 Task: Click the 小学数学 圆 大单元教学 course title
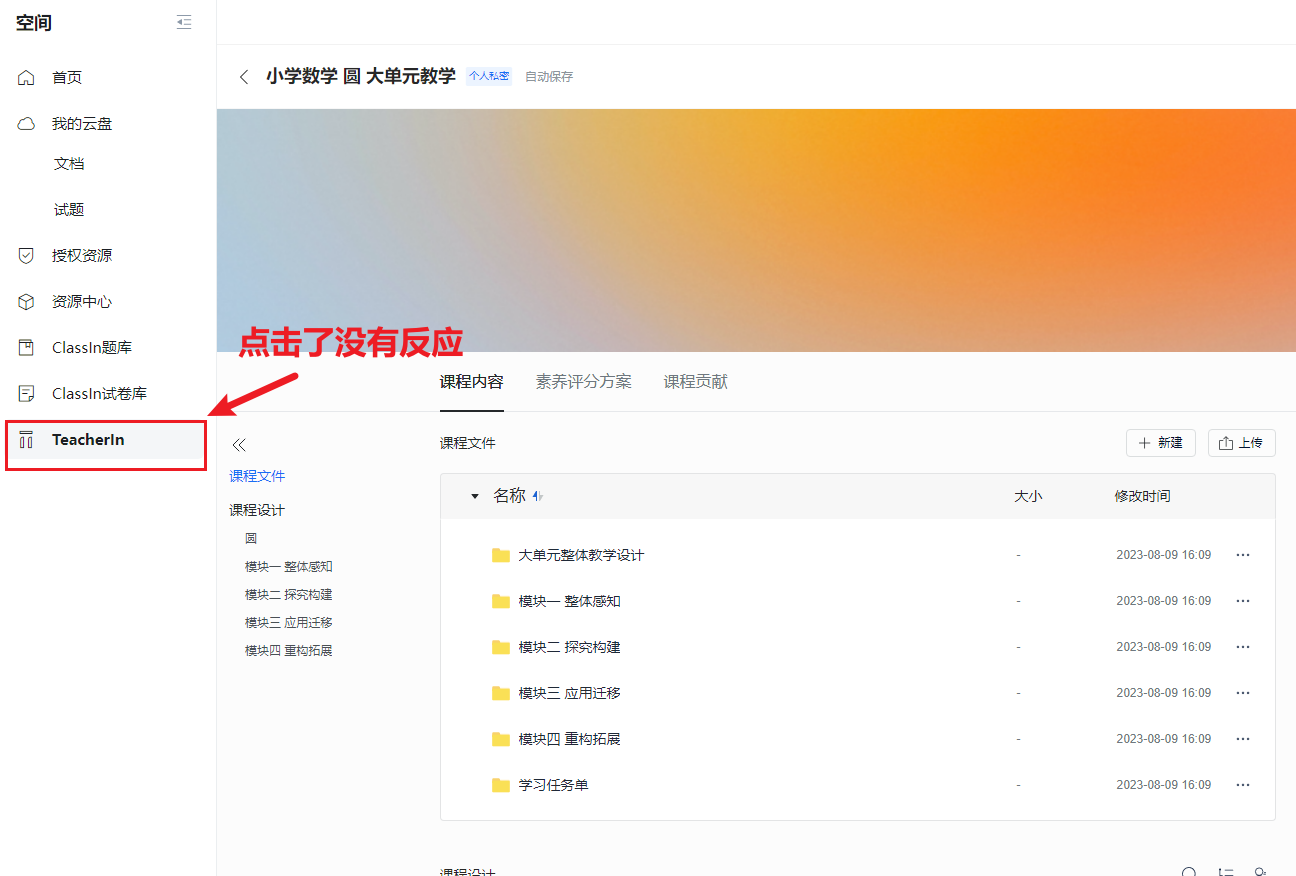point(361,76)
